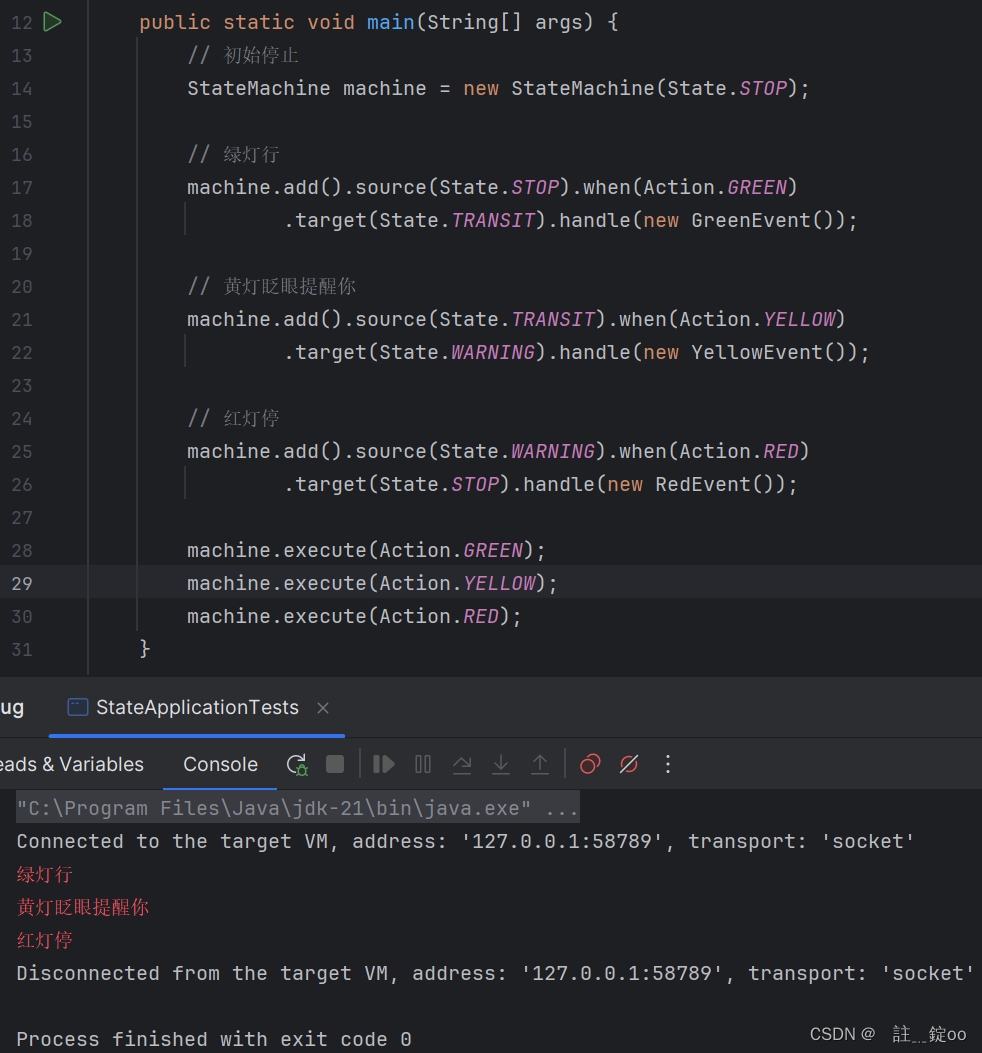Switch to the Threads & Variables tab
The width and height of the screenshot is (982, 1053).
[72, 763]
